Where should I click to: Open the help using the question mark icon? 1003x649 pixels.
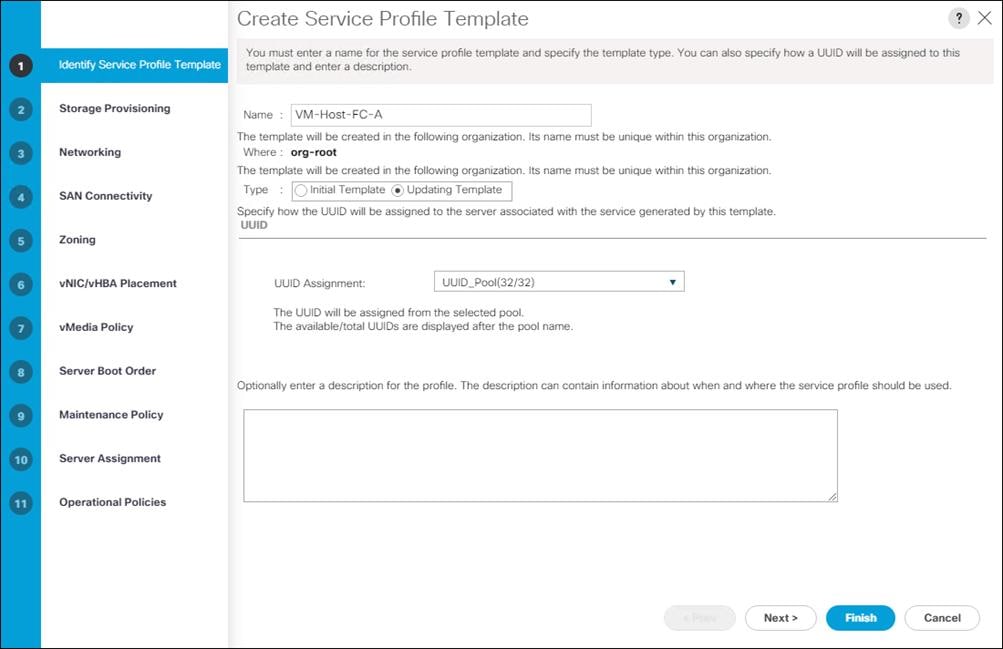click(x=958, y=17)
